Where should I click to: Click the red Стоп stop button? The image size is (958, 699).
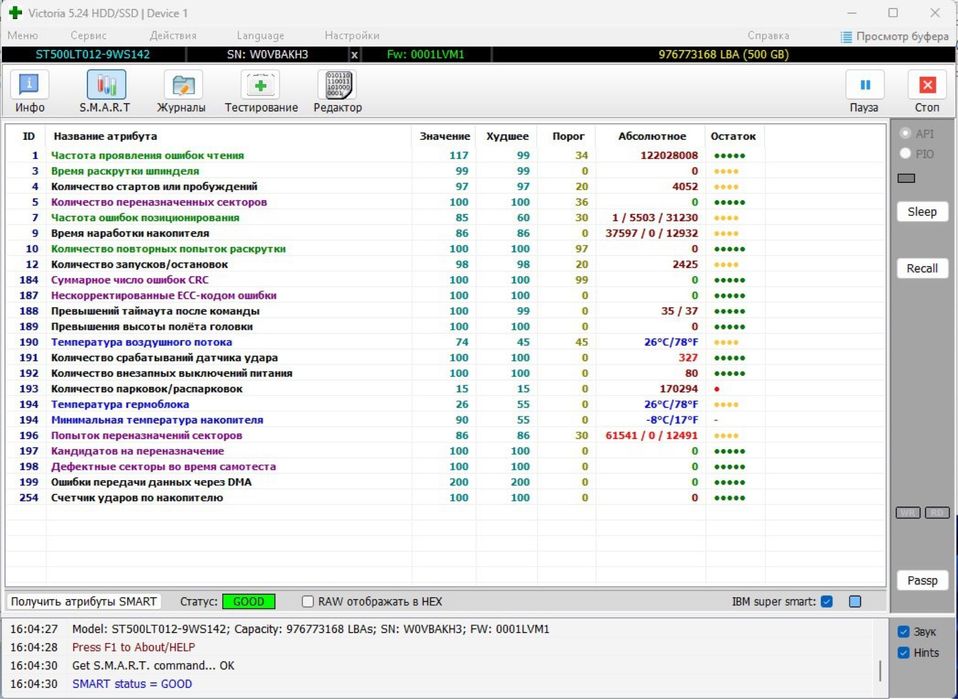click(x=927, y=92)
